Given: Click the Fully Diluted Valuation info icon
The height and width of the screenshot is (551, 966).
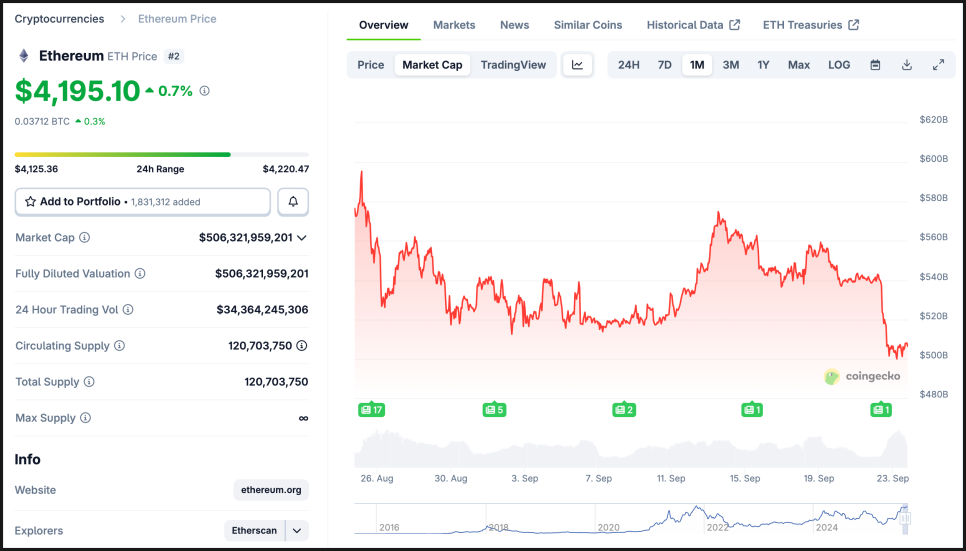Looking at the screenshot, I should point(140,274).
